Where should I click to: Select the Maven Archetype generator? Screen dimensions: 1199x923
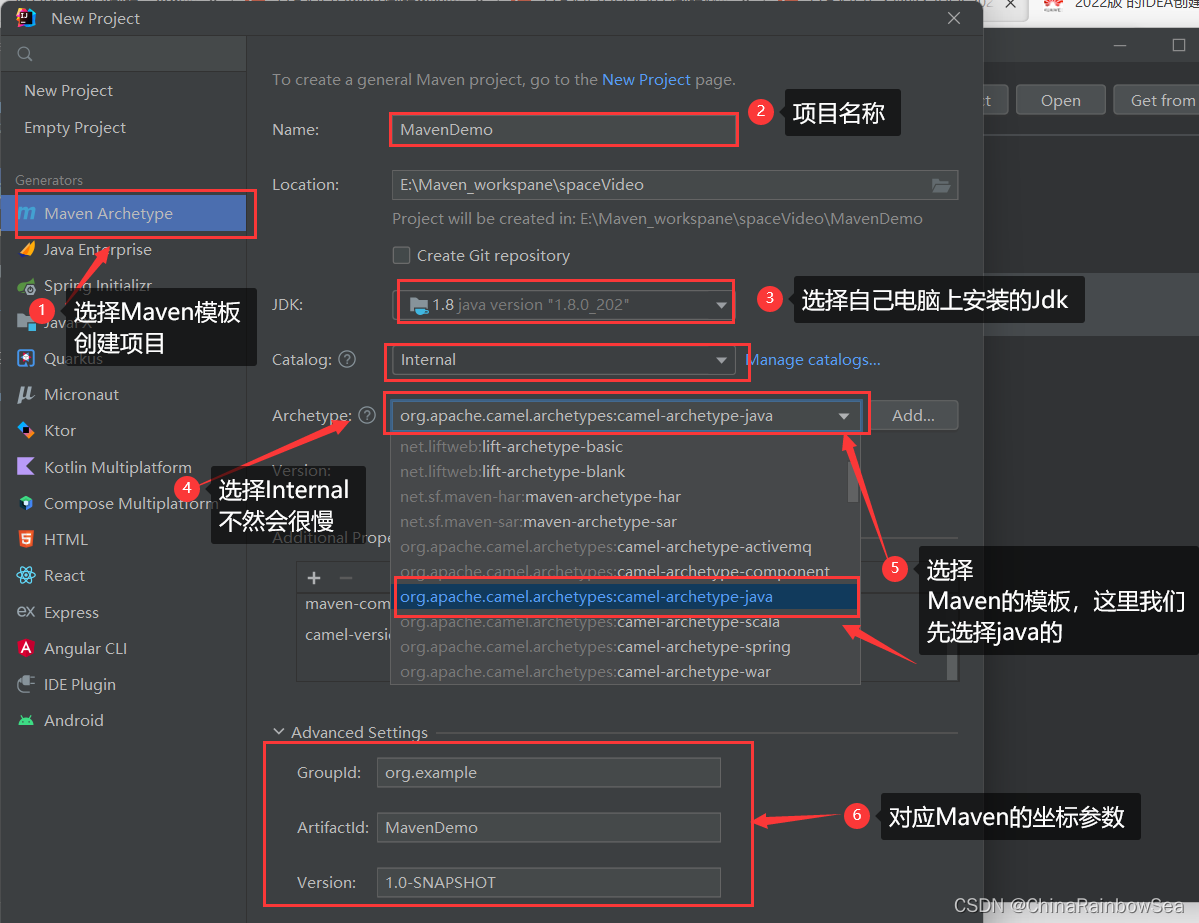(124, 213)
